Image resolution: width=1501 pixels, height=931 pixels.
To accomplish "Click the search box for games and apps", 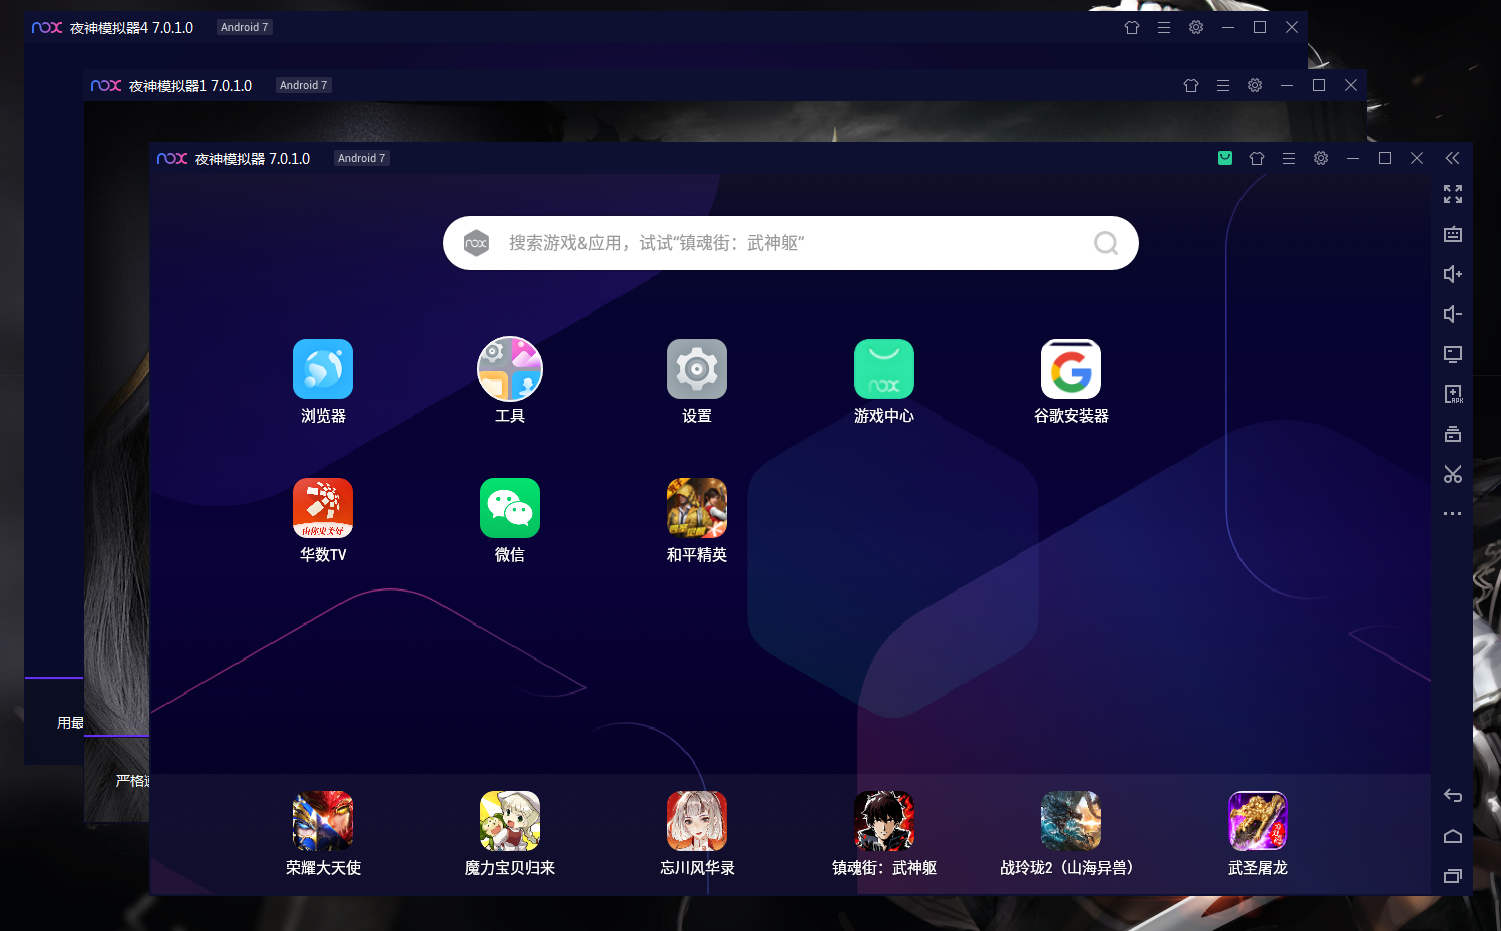I will [x=791, y=243].
